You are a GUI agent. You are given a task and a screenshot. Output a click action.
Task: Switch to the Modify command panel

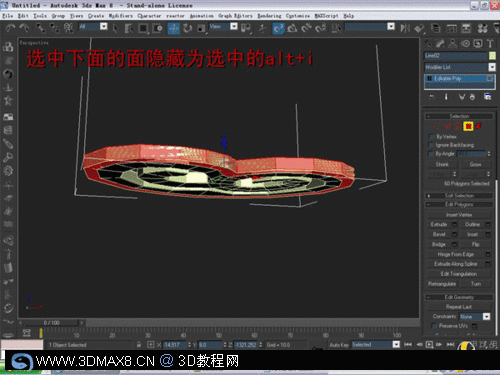(x=440, y=43)
